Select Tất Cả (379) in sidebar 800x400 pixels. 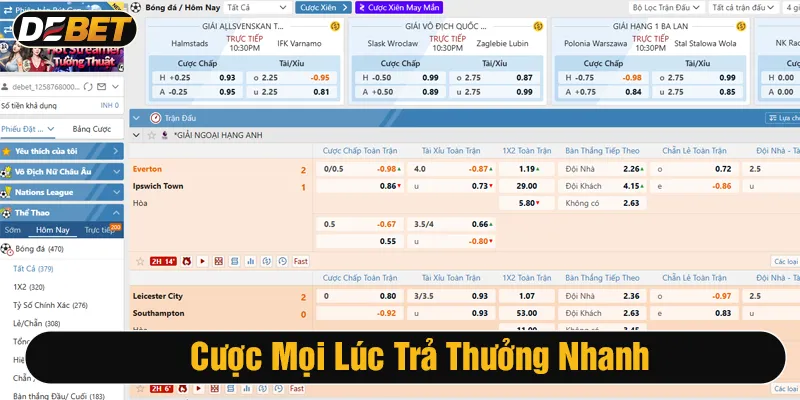33,268
